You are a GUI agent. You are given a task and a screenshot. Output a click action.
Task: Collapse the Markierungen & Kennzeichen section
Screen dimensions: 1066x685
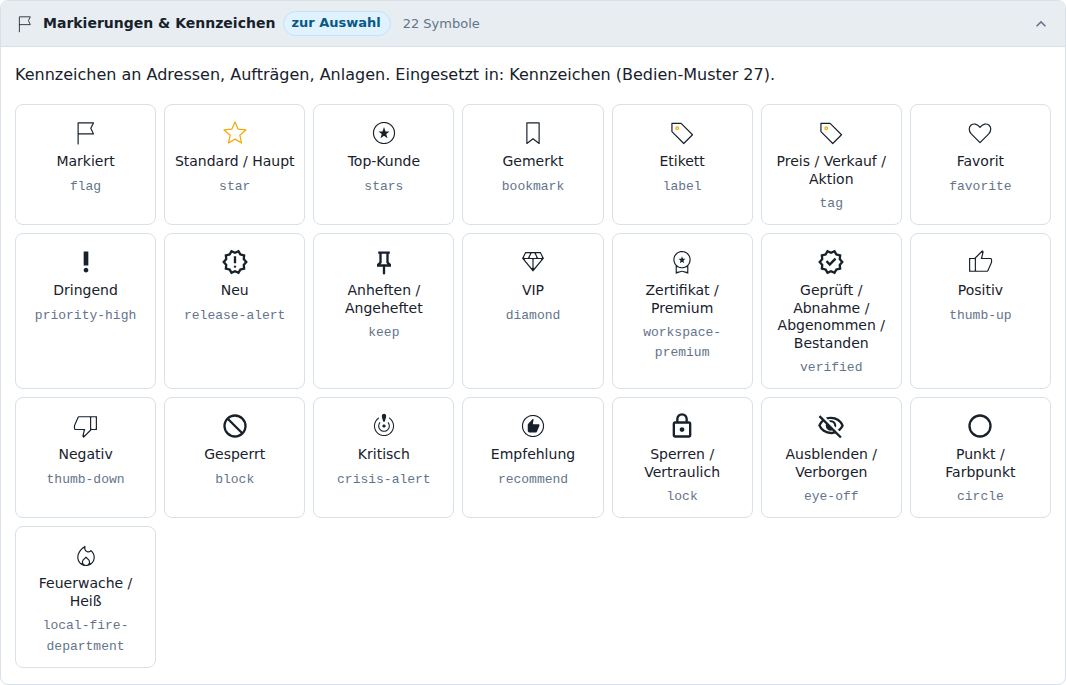tap(1041, 24)
